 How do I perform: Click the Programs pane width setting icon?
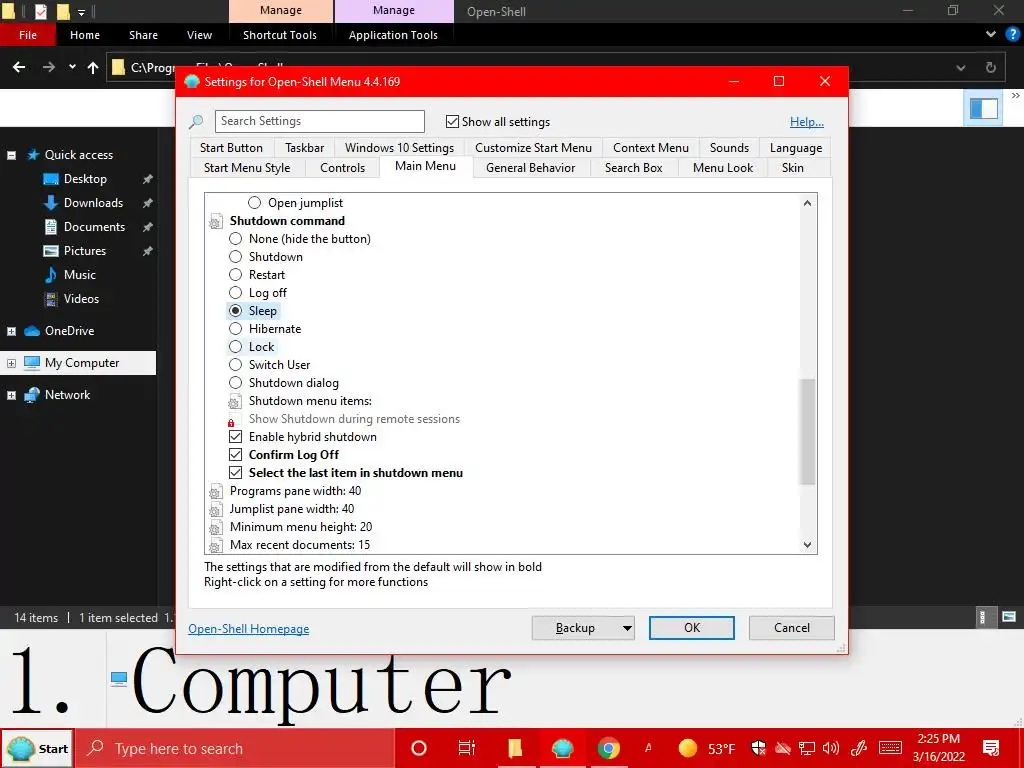click(x=216, y=491)
